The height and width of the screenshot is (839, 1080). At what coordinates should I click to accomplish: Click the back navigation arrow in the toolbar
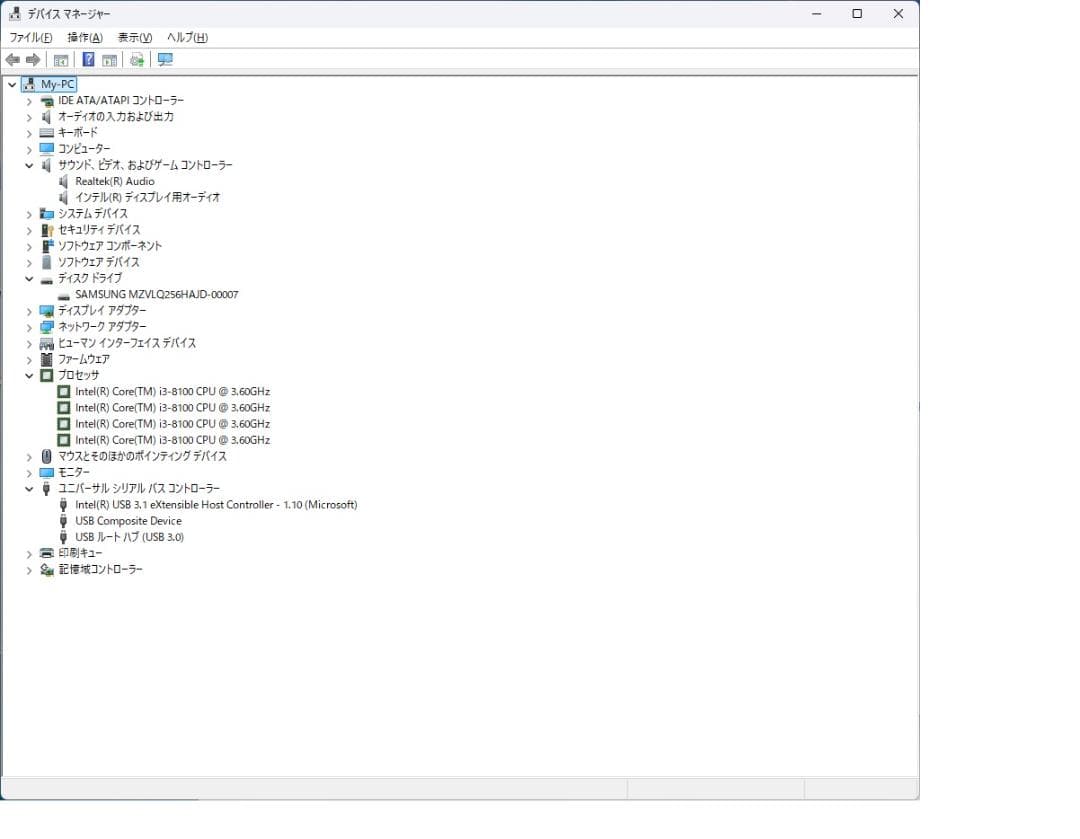13,59
